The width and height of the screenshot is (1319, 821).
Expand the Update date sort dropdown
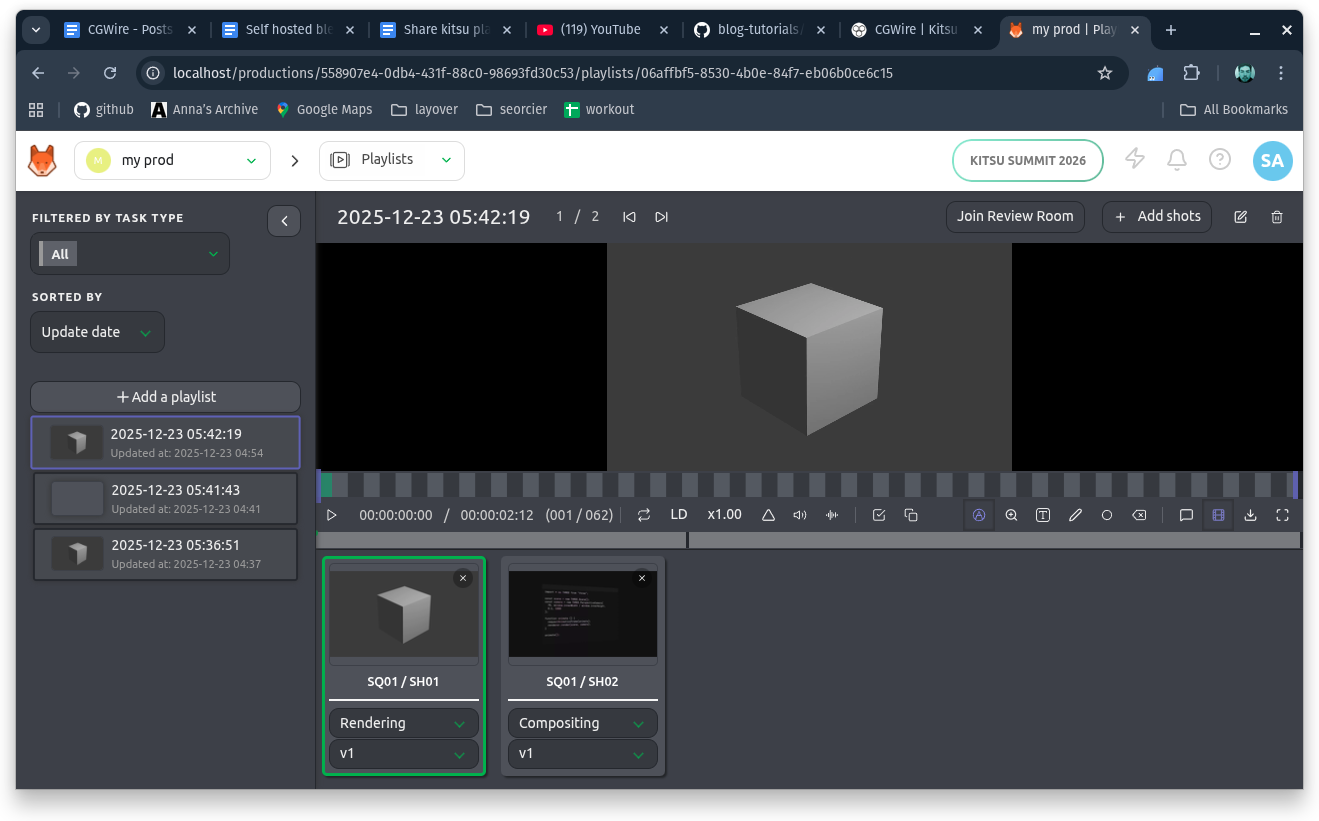[x=97, y=332]
